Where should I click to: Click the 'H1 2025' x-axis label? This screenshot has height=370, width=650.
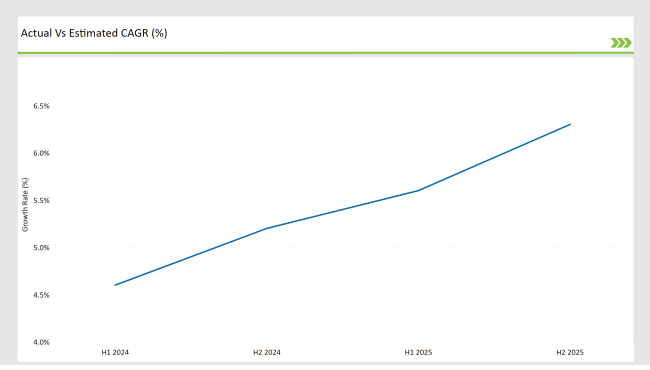click(x=418, y=353)
